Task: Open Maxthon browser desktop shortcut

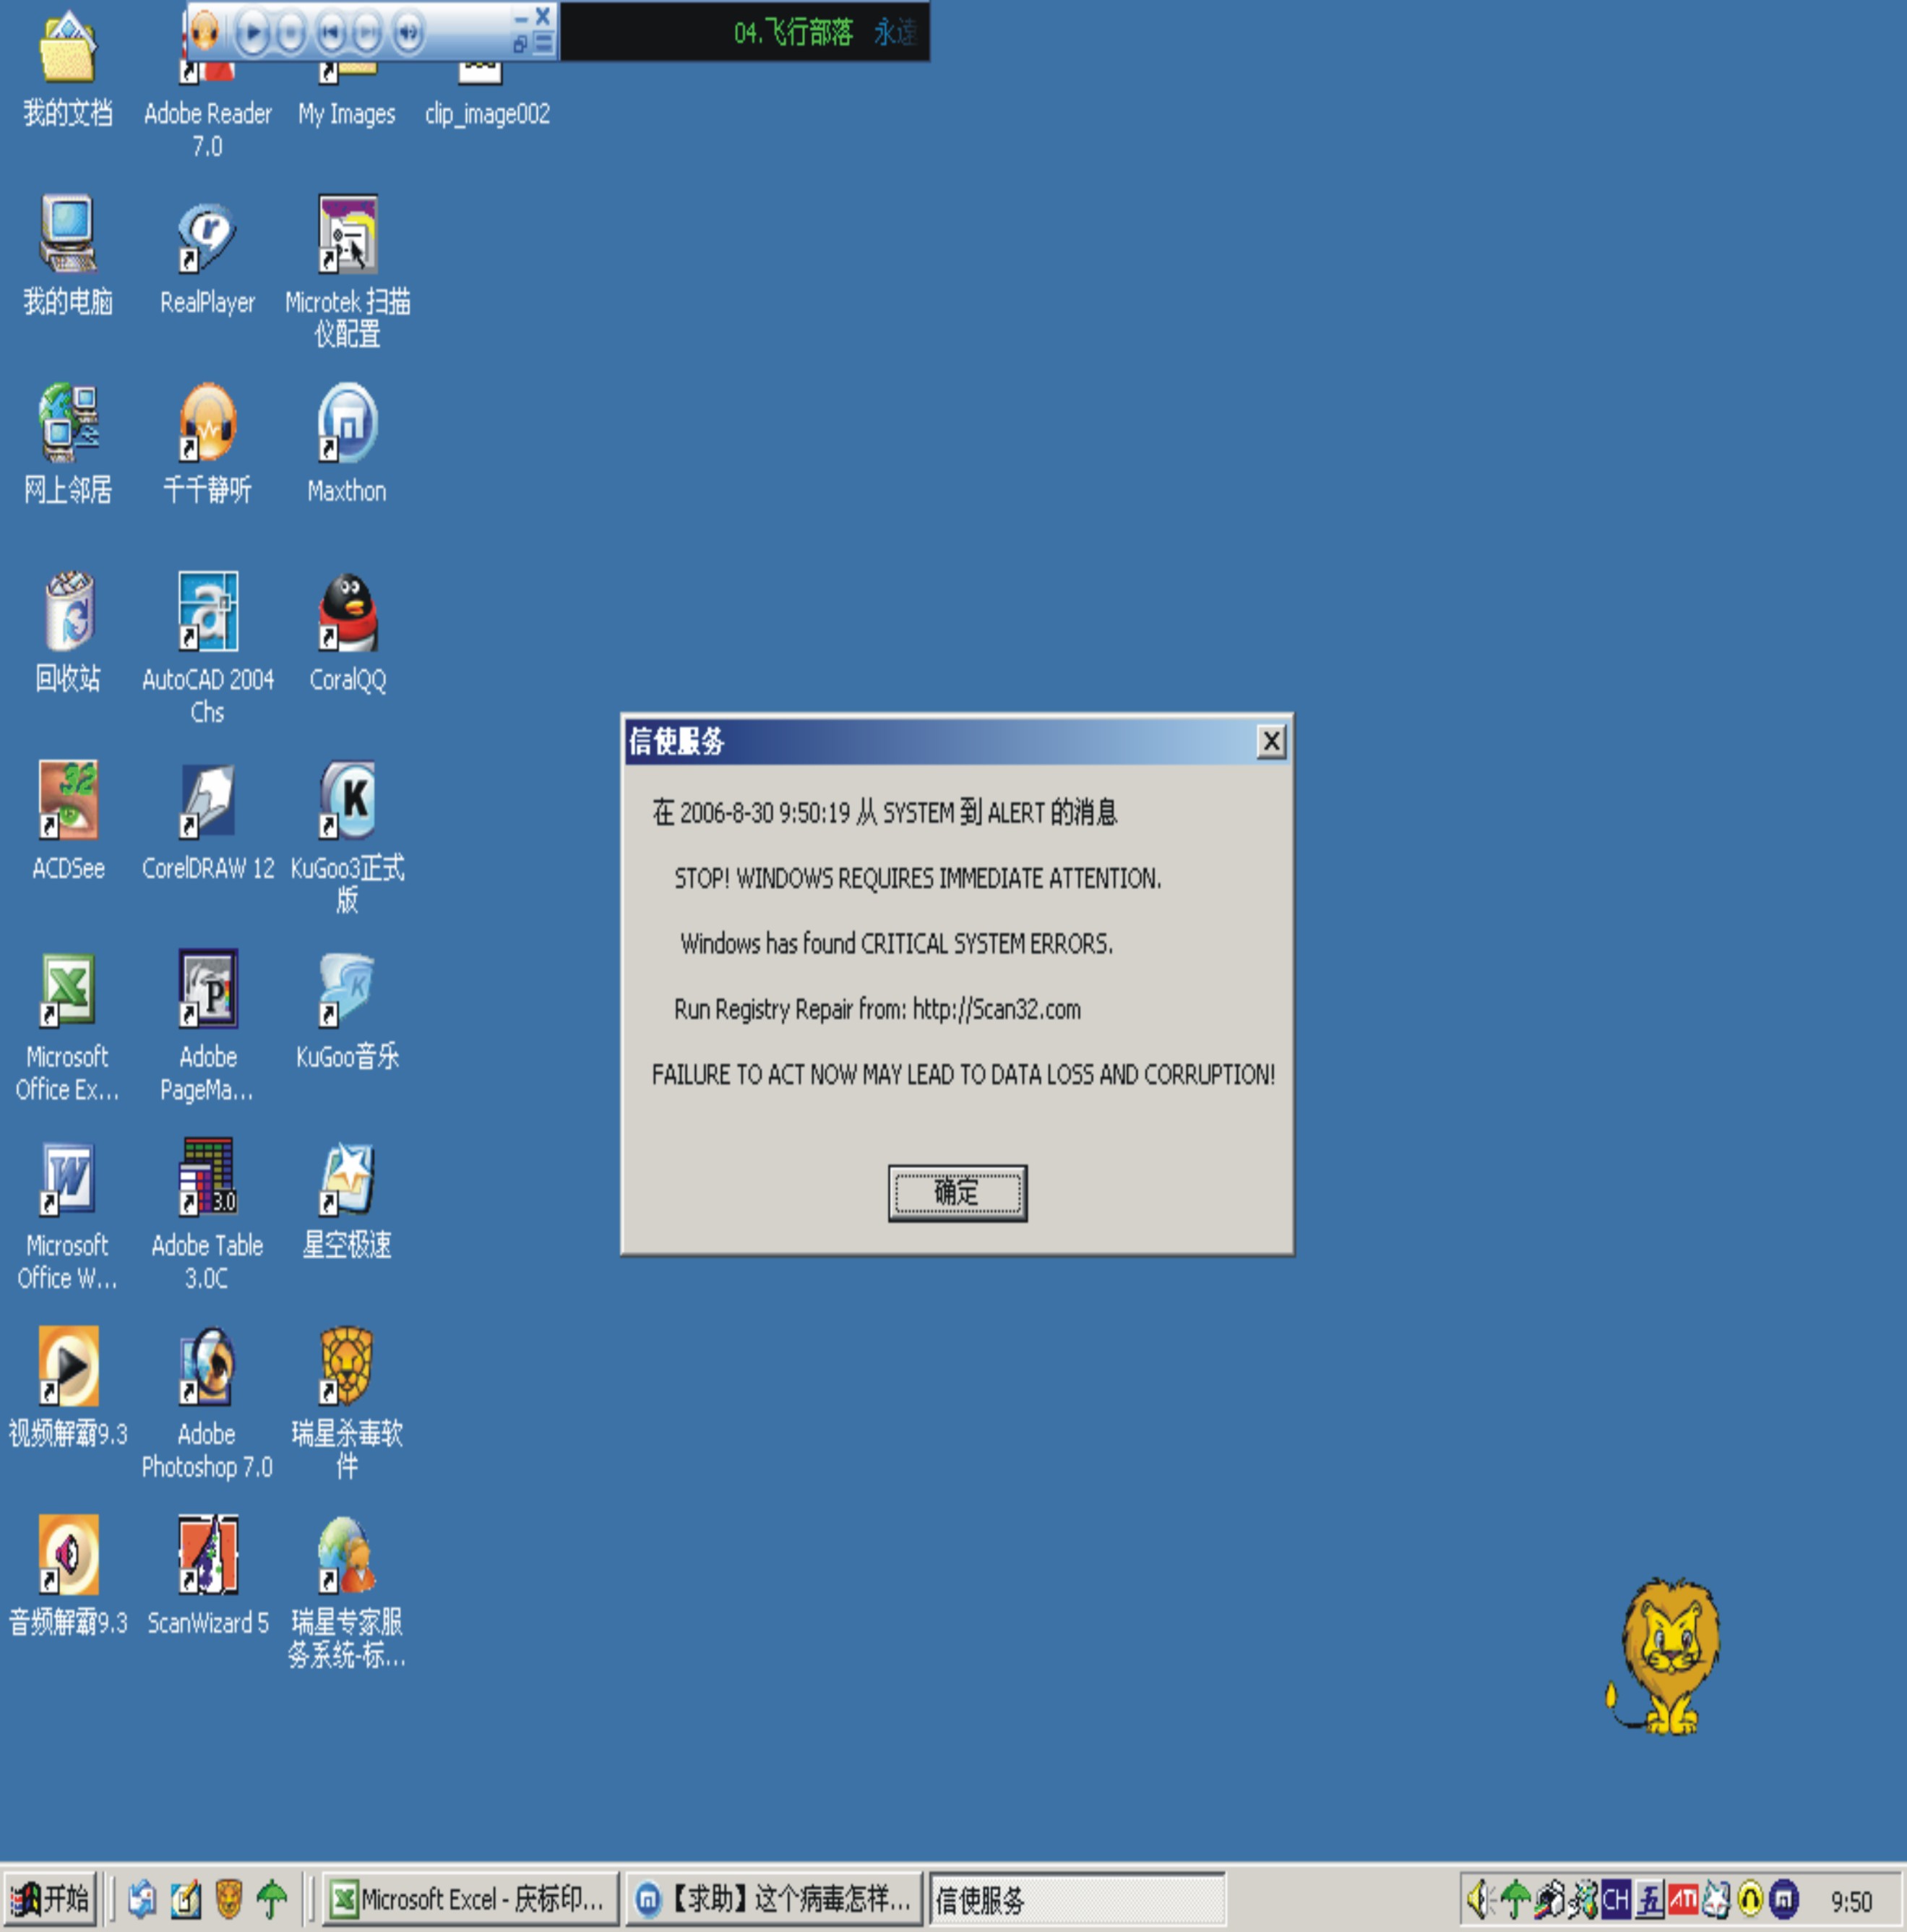Action: pyautogui.click(x=347, y=424)
